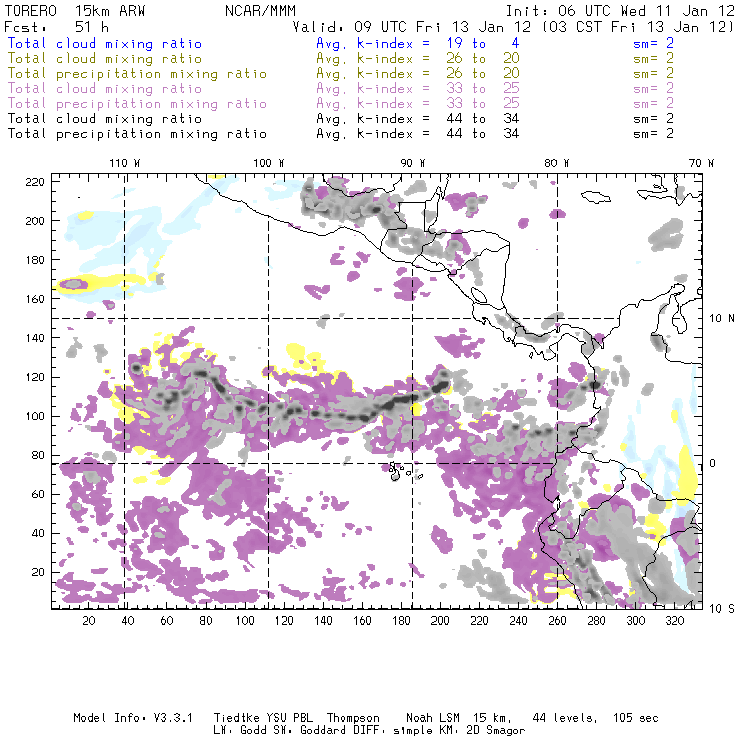Viewport: 740px width, 740px height.
Task: Click the Galapagos Islands outline on map
Action: tap(399, 470)
